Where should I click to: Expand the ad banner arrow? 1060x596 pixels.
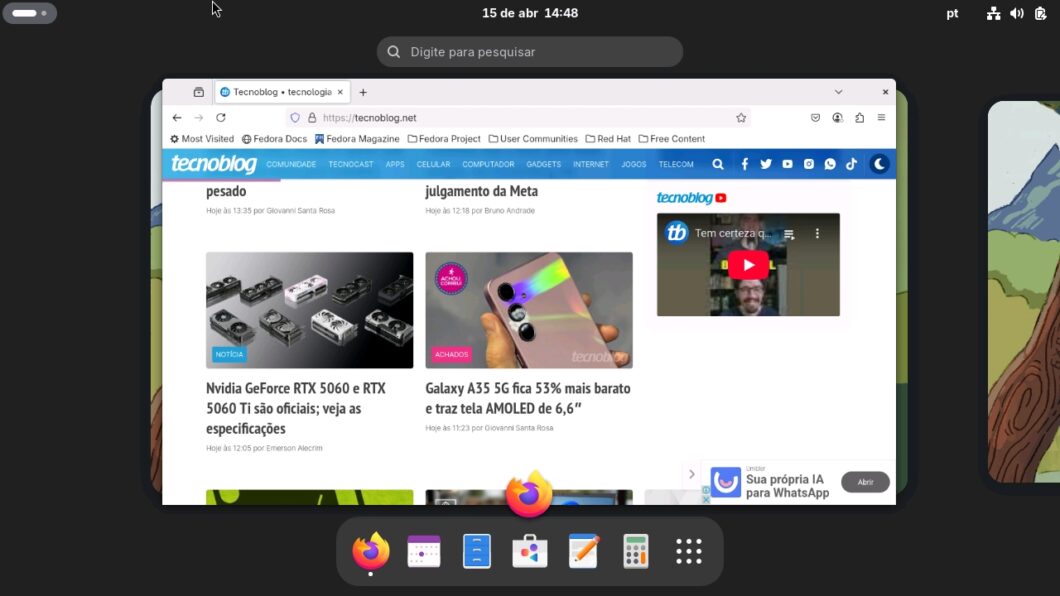[x=692, y=474]
